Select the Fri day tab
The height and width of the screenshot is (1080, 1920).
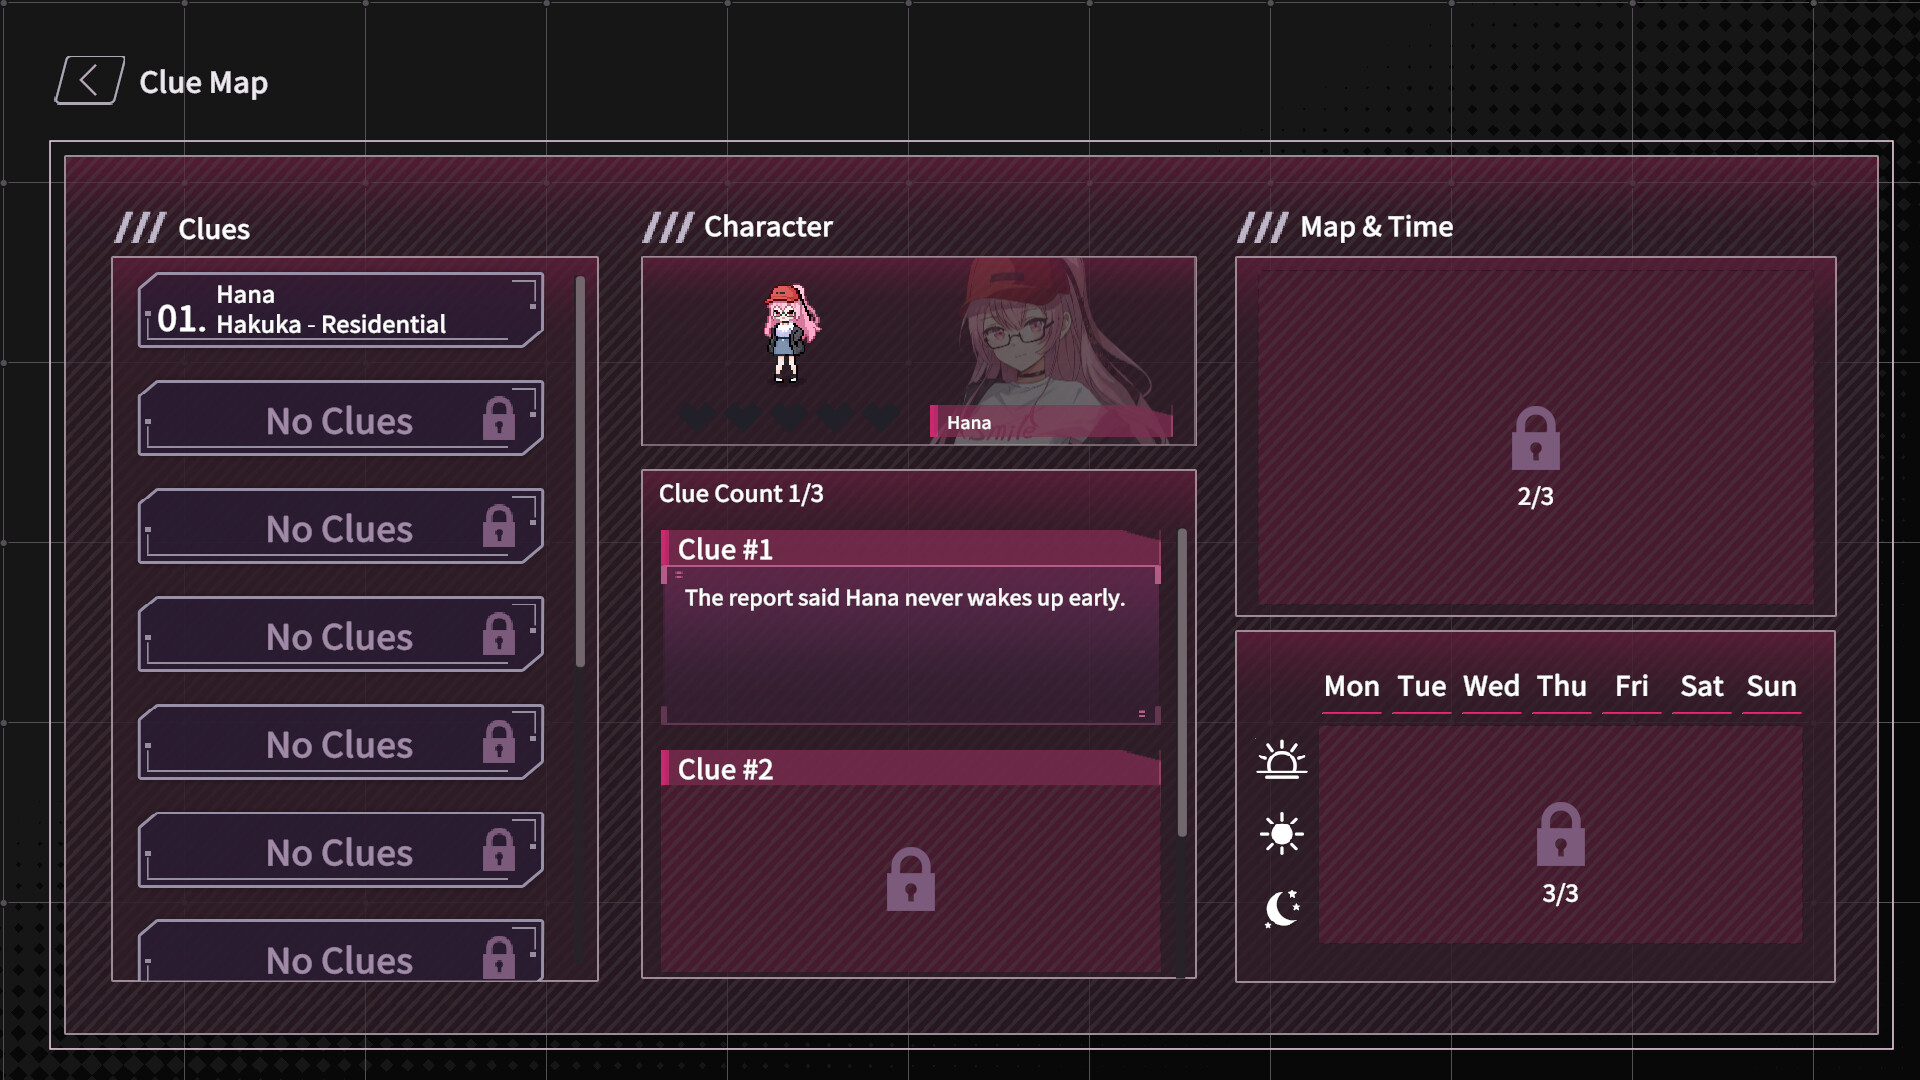1631,687
